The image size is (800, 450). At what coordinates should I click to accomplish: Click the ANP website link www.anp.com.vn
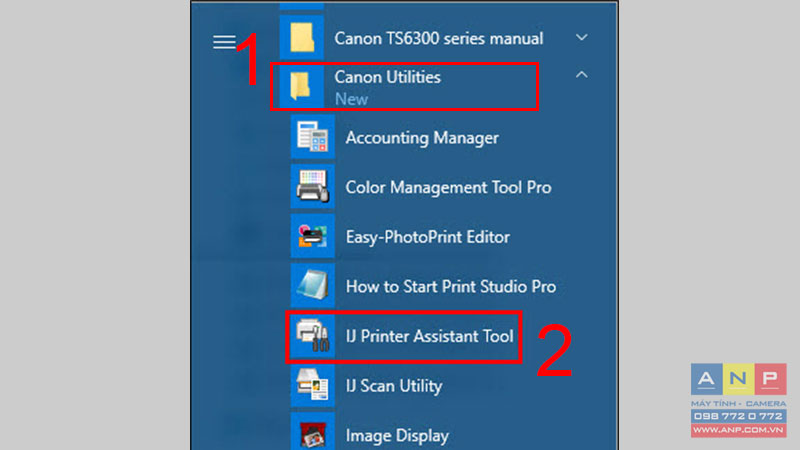(x=739, y=430)
